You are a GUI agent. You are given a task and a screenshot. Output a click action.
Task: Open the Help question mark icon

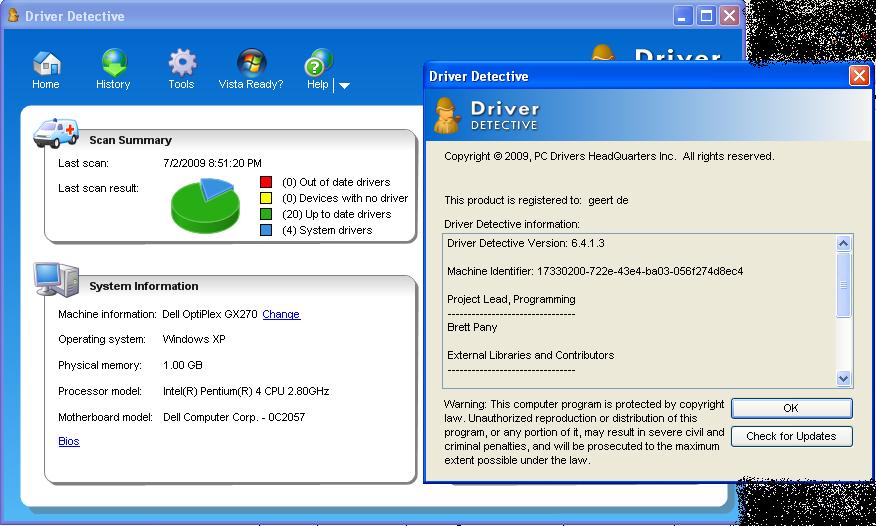point(318,63)
